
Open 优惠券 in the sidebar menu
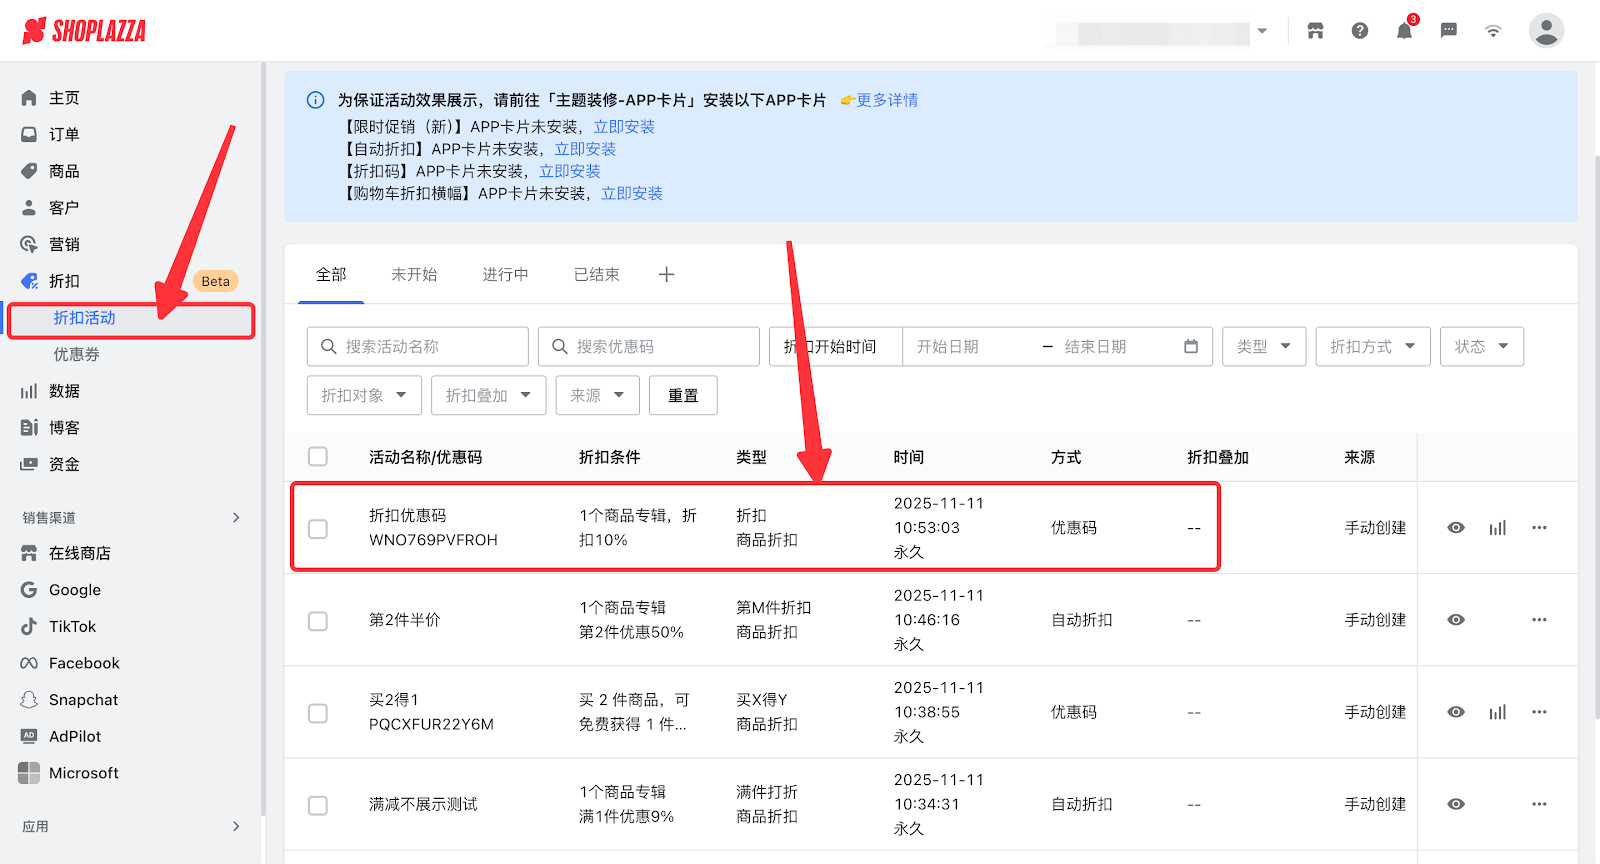[x=77, y=355]
